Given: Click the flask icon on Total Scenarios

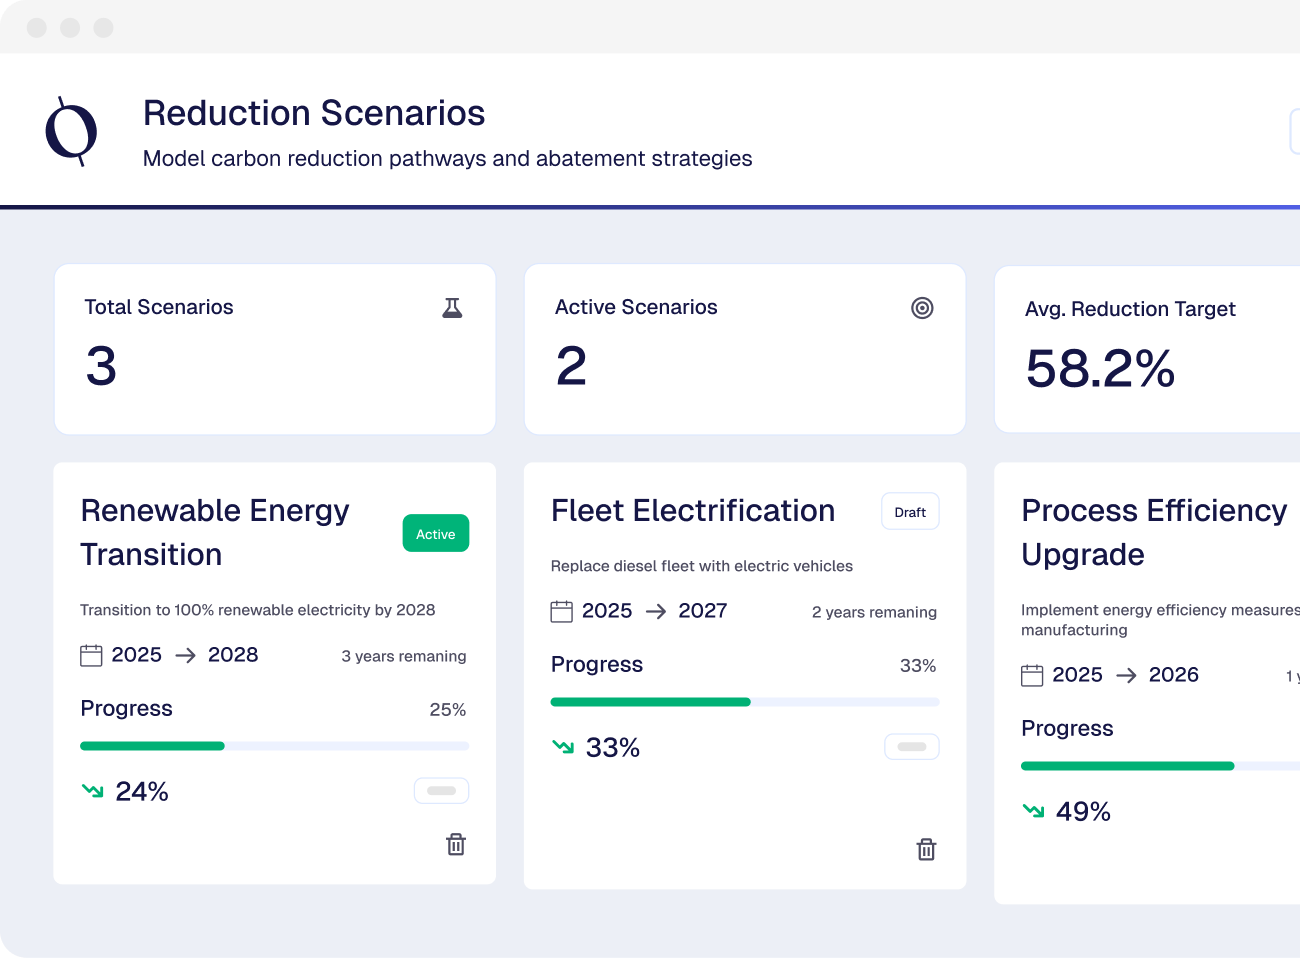Looking at the screenshot, I should [452, 308].
